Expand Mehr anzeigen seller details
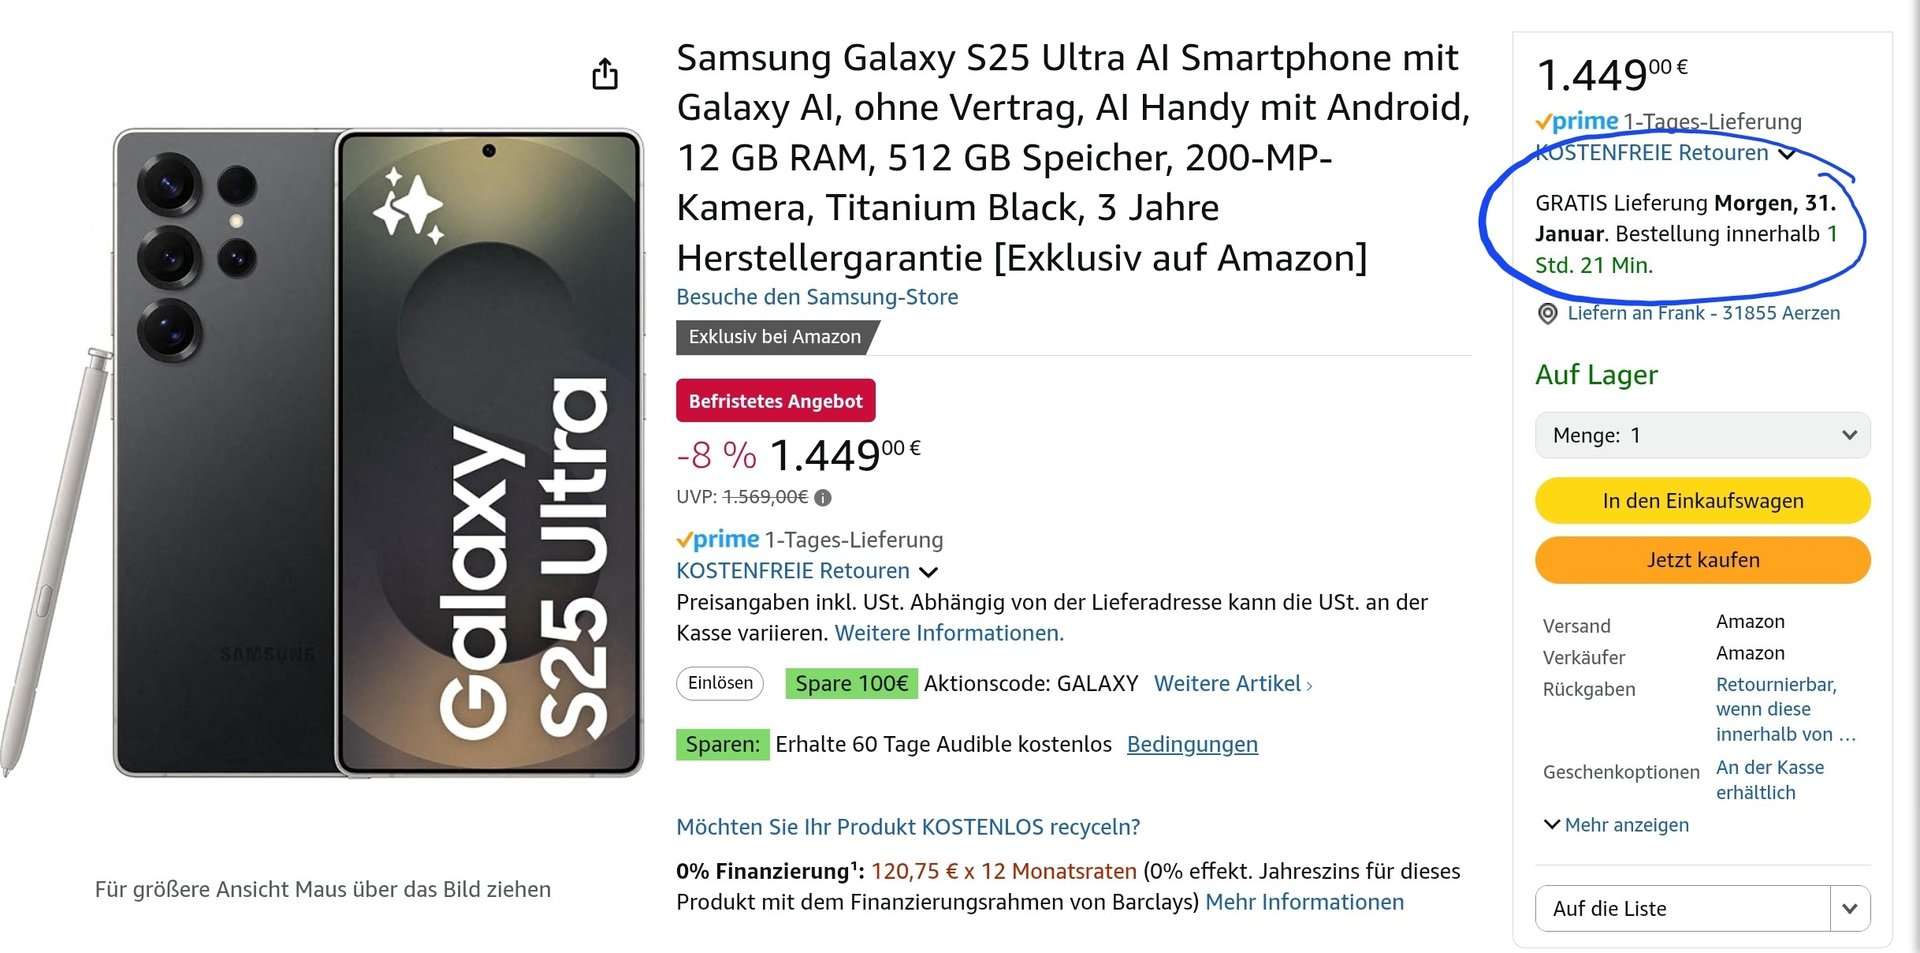Image resolution: width=1920 pixels, height=953 pixels. (x=1616, y=825)
